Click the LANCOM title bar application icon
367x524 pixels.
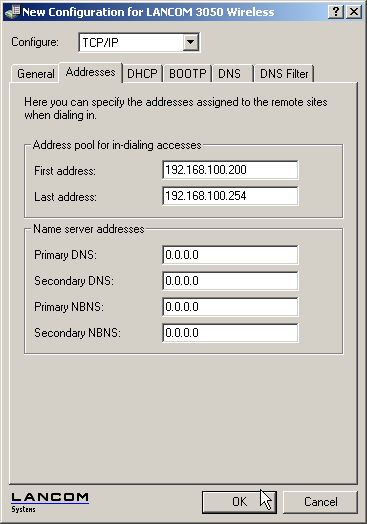pos(12,12)
